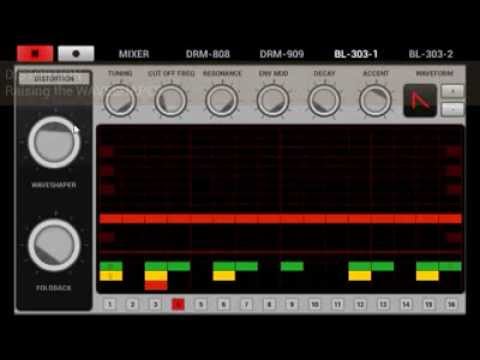This screenshot has width=480, height=360.
Task: Open the MIXER tab
Action: click(134, 54)
